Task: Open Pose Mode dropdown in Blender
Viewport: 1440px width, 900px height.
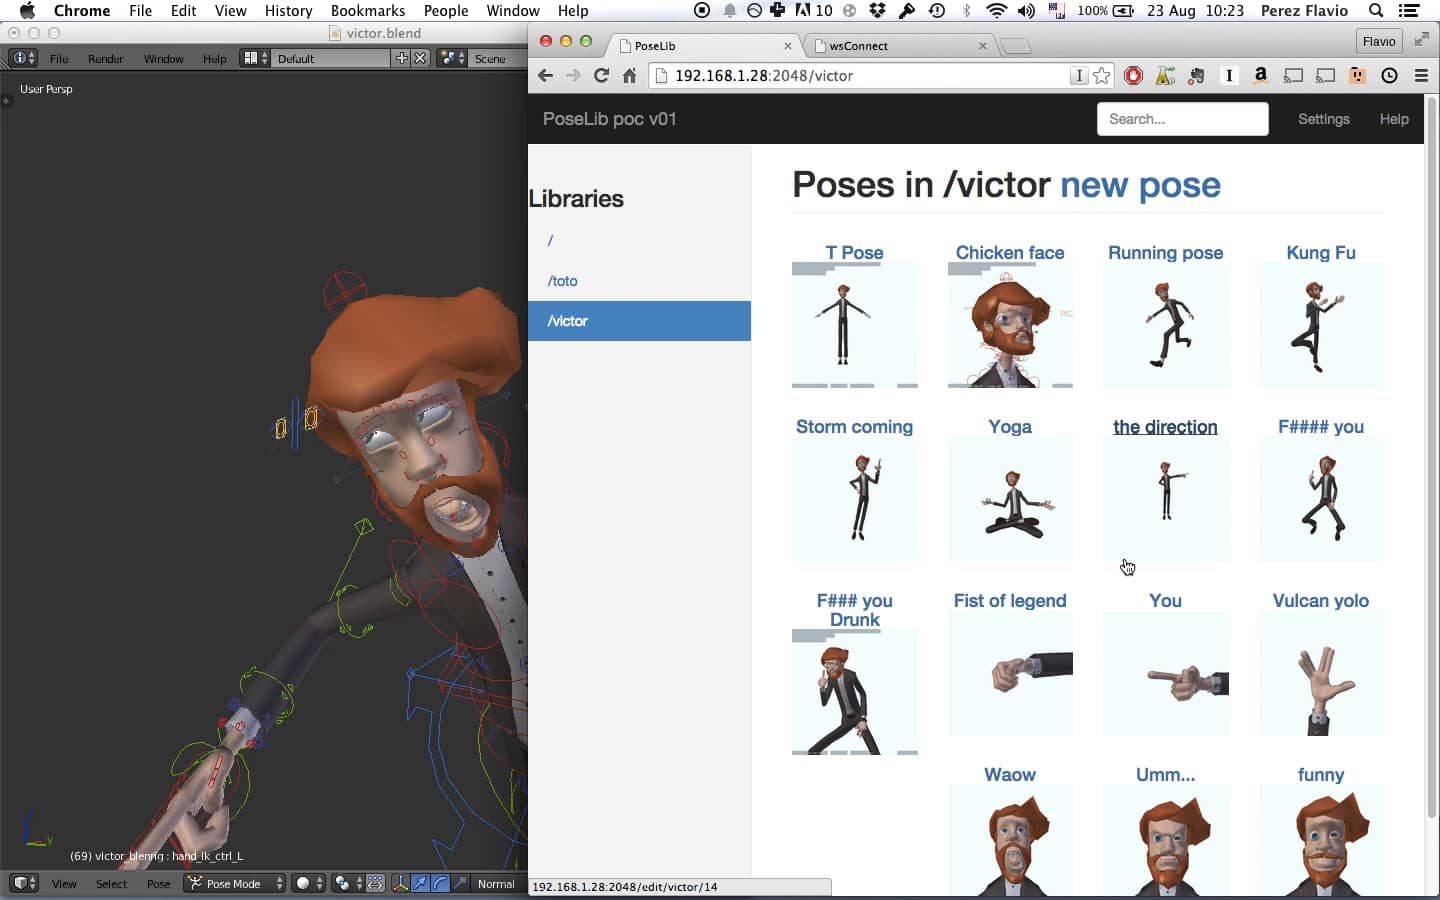Action: click(x=235, y=883)
